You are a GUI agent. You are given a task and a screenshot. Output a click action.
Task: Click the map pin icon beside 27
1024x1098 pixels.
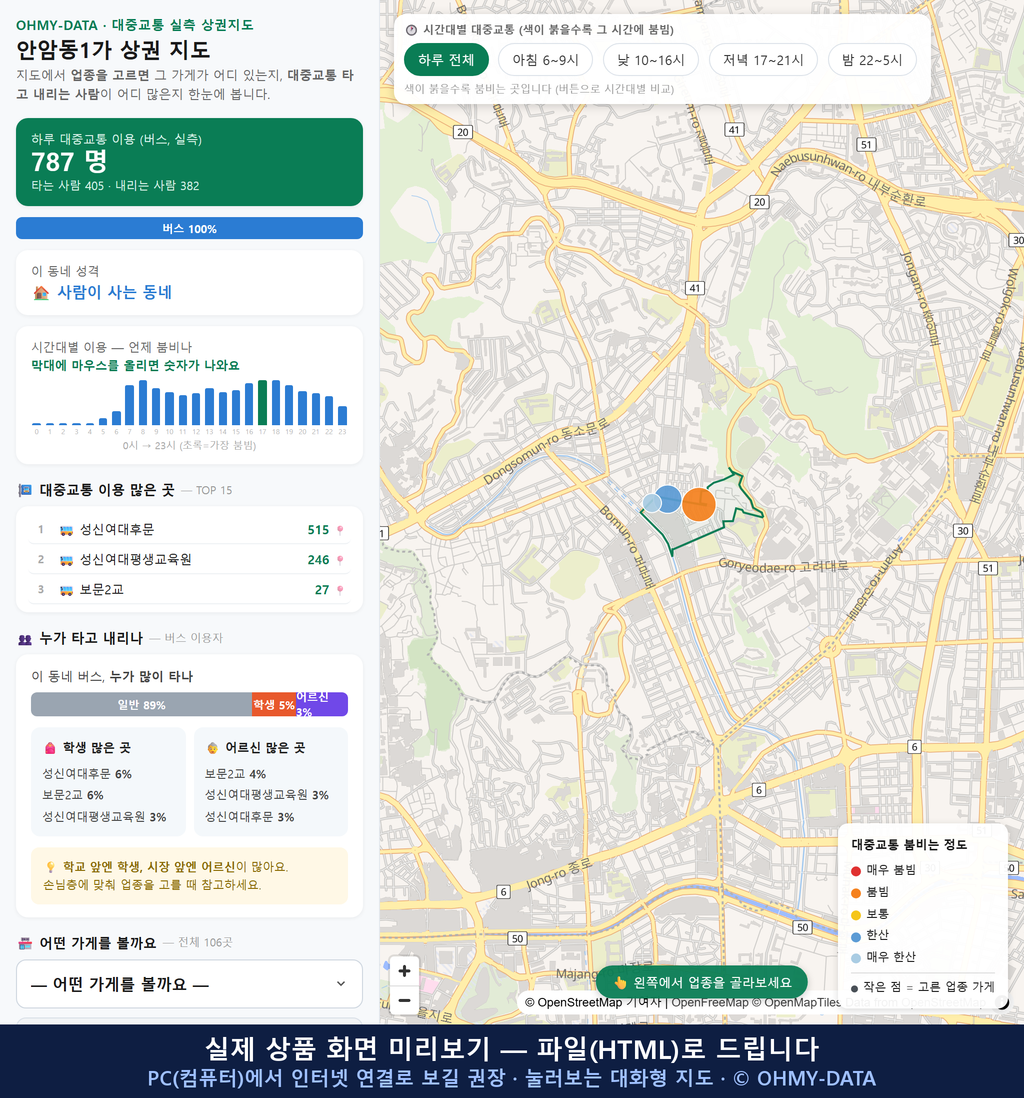pos(340,590)
